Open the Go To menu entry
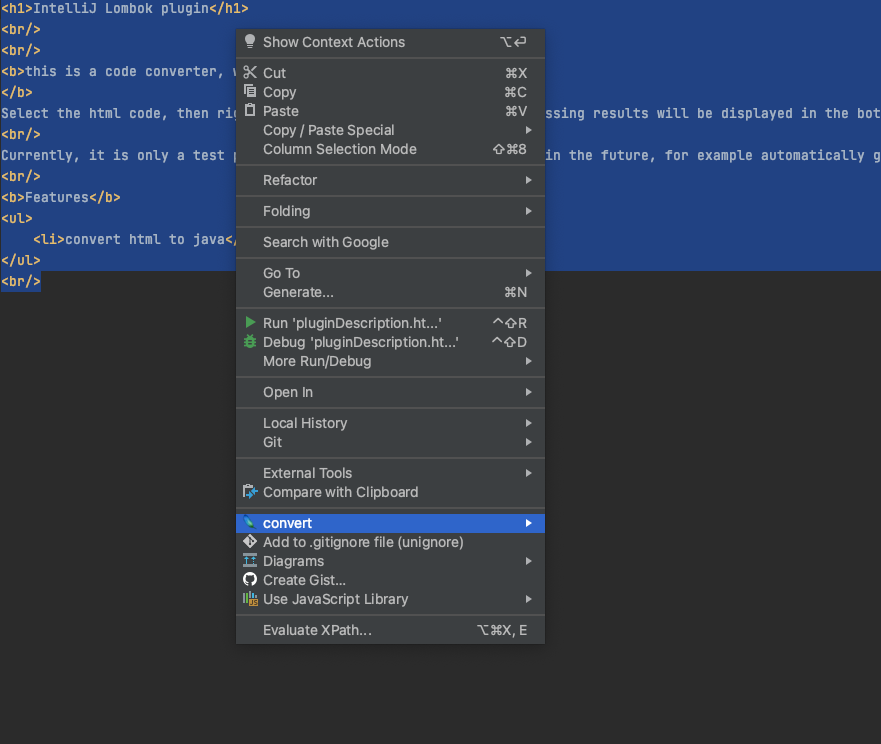This screenshot has height=744, width=881. point(390,273)
